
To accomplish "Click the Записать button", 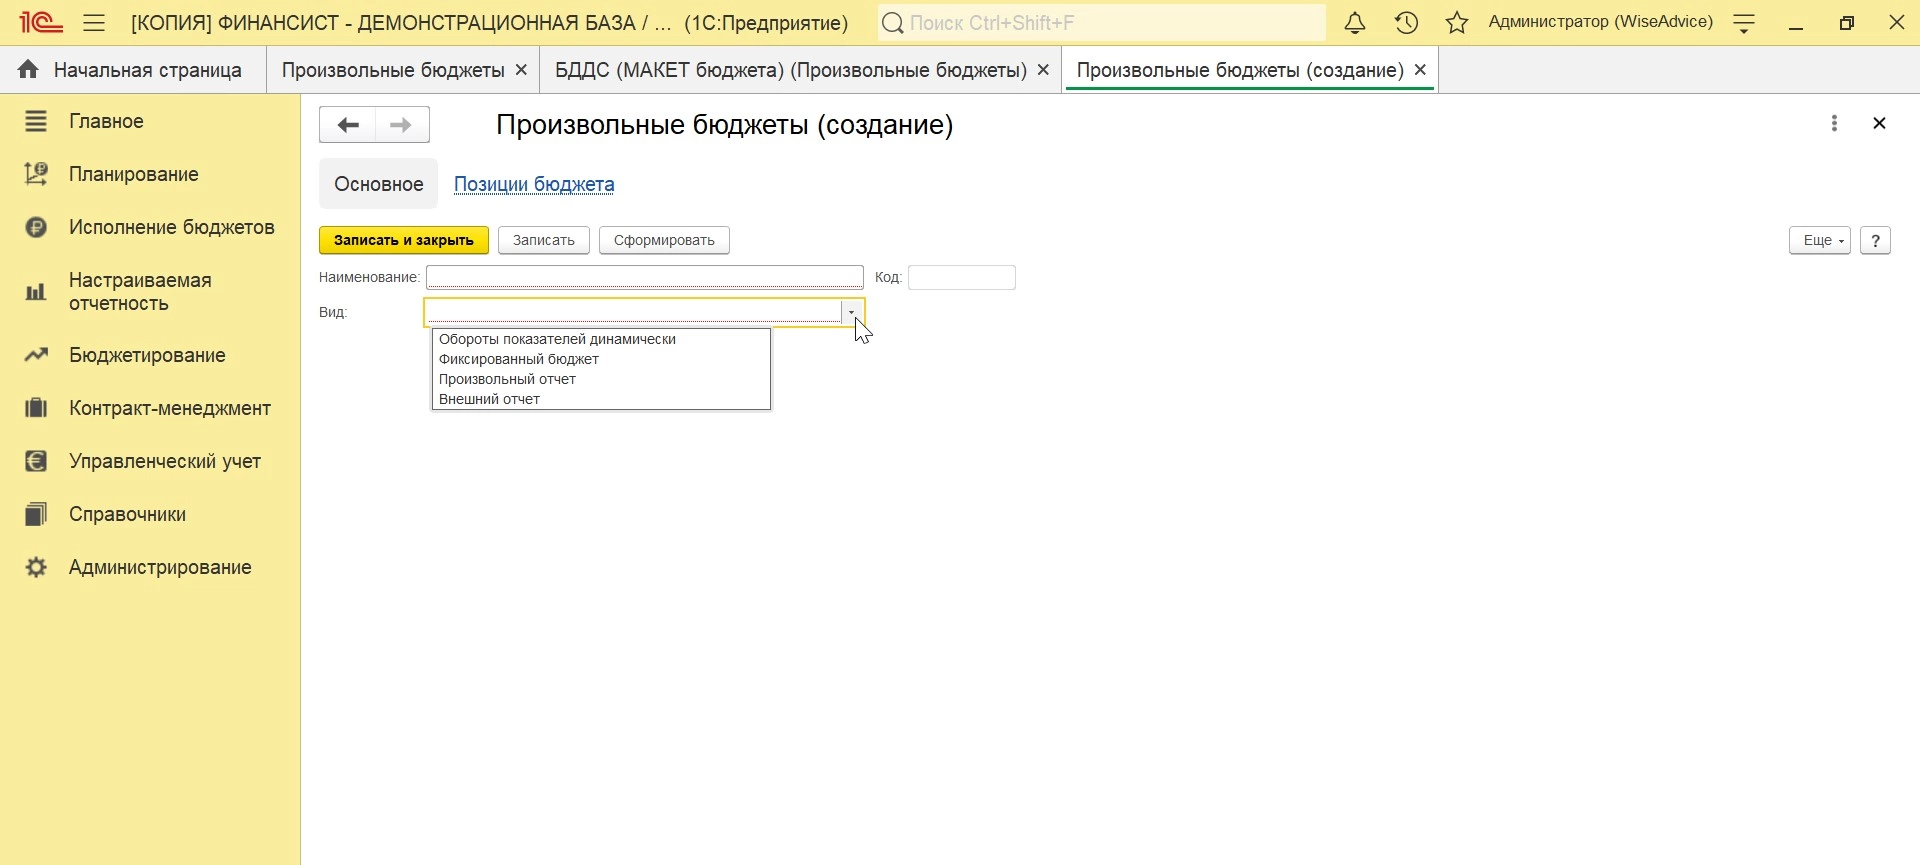I will coord(544,240).
